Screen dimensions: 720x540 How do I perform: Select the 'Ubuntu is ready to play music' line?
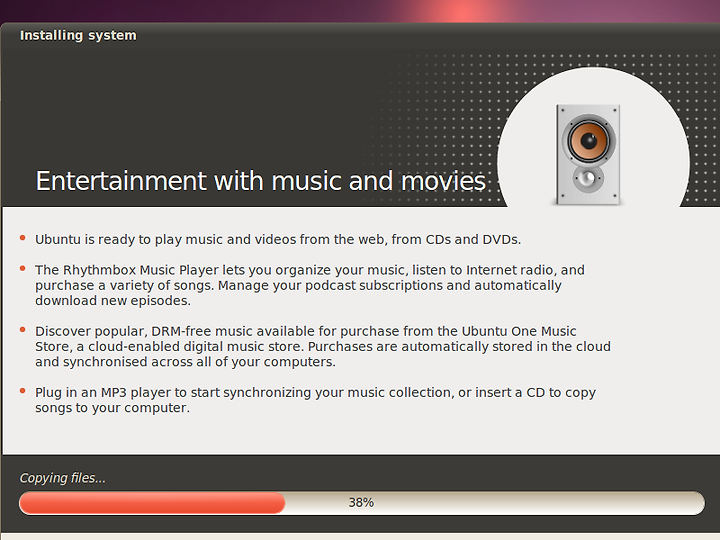(278, 240)
